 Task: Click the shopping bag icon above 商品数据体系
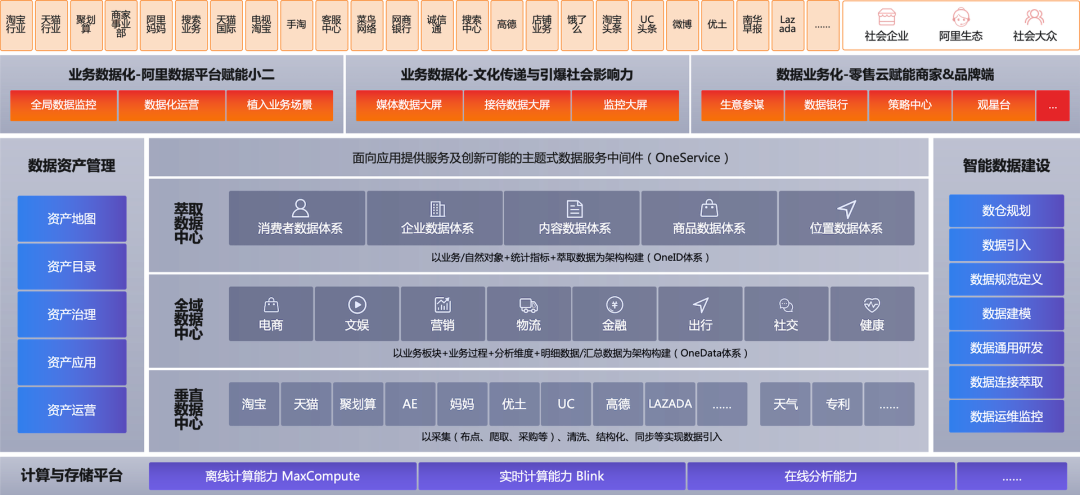(x=709, y=208)
